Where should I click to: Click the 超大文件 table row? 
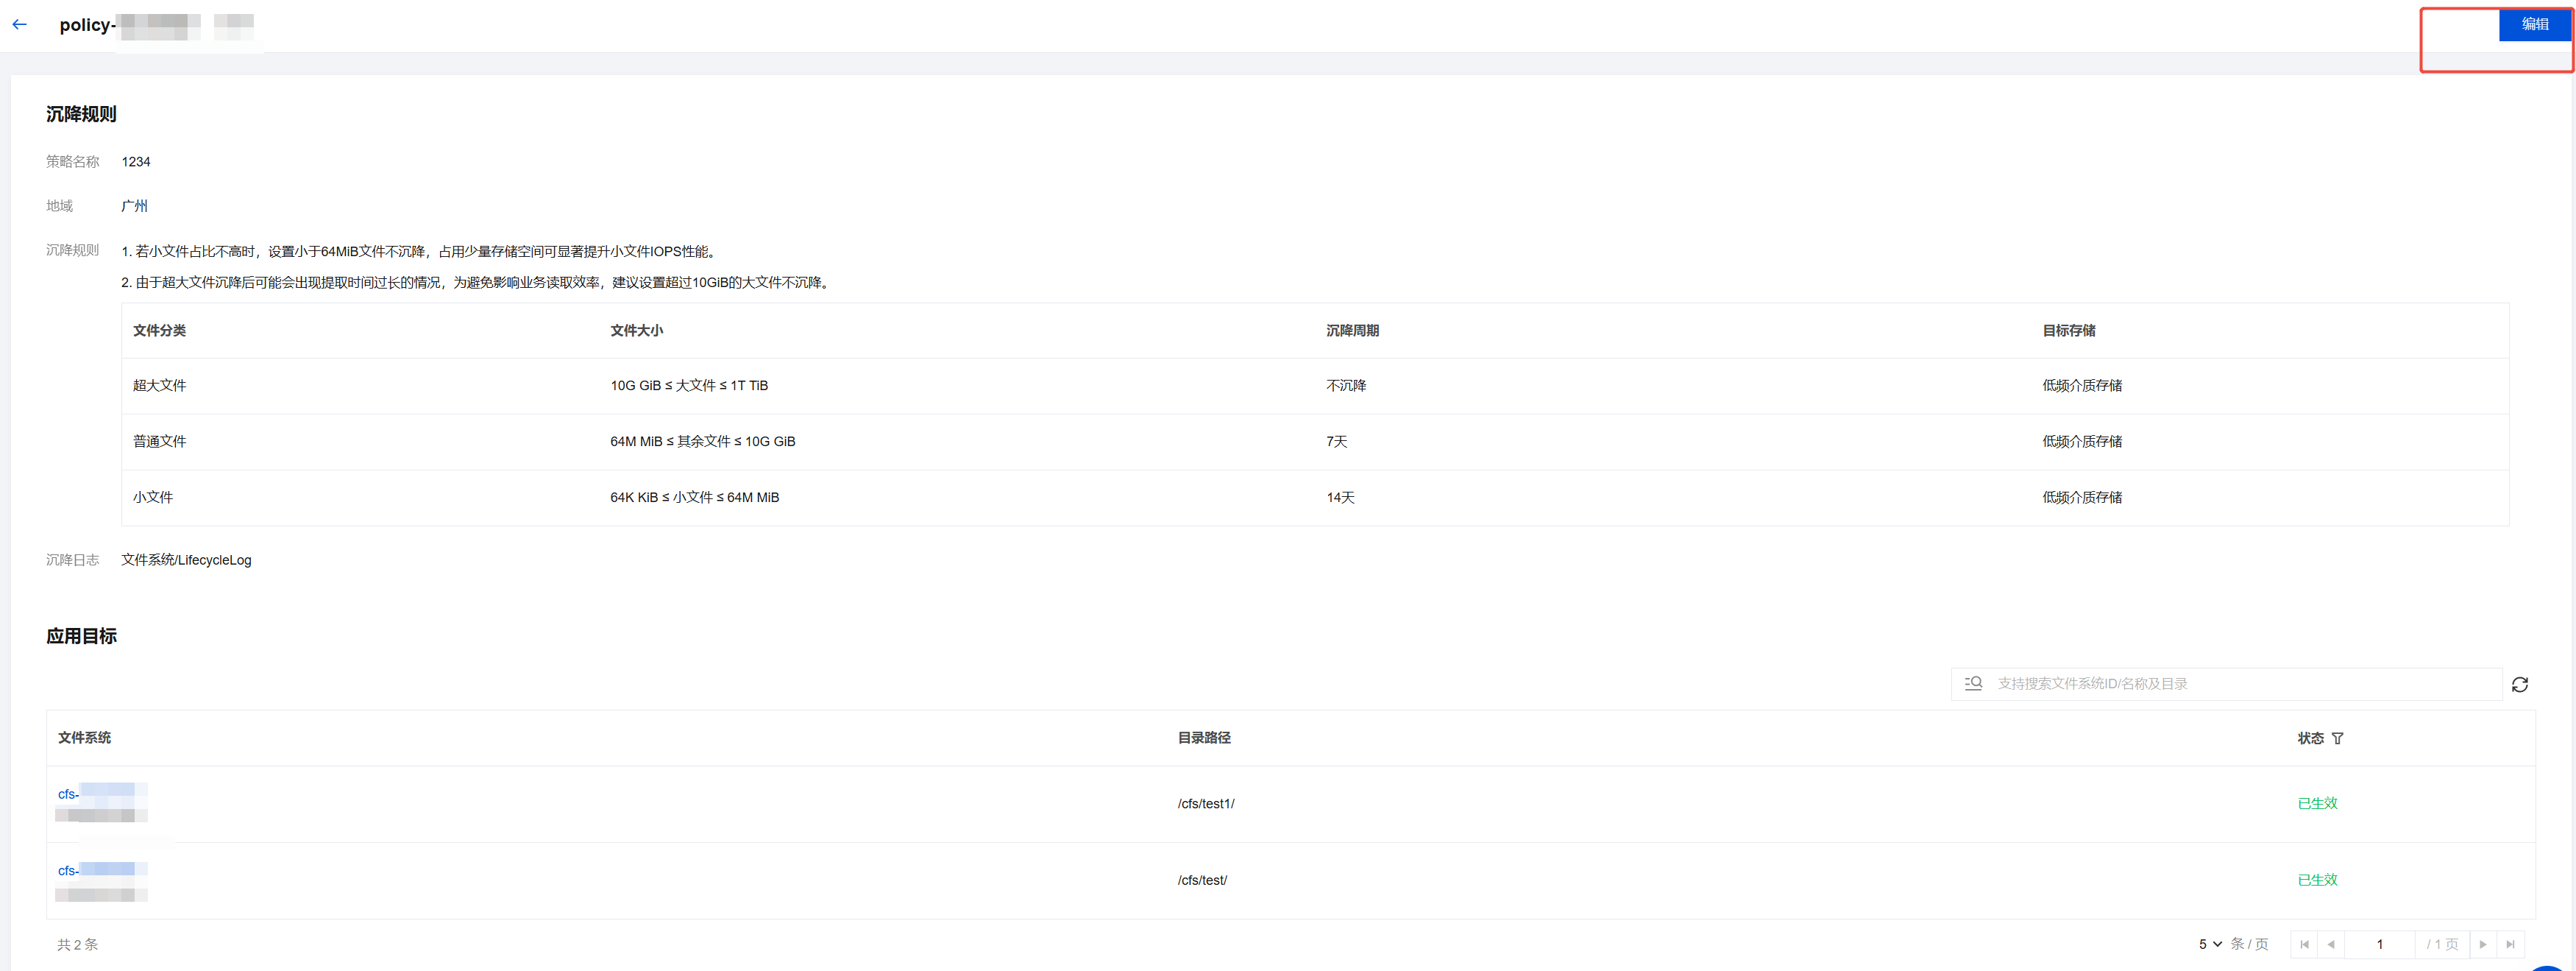160,386
